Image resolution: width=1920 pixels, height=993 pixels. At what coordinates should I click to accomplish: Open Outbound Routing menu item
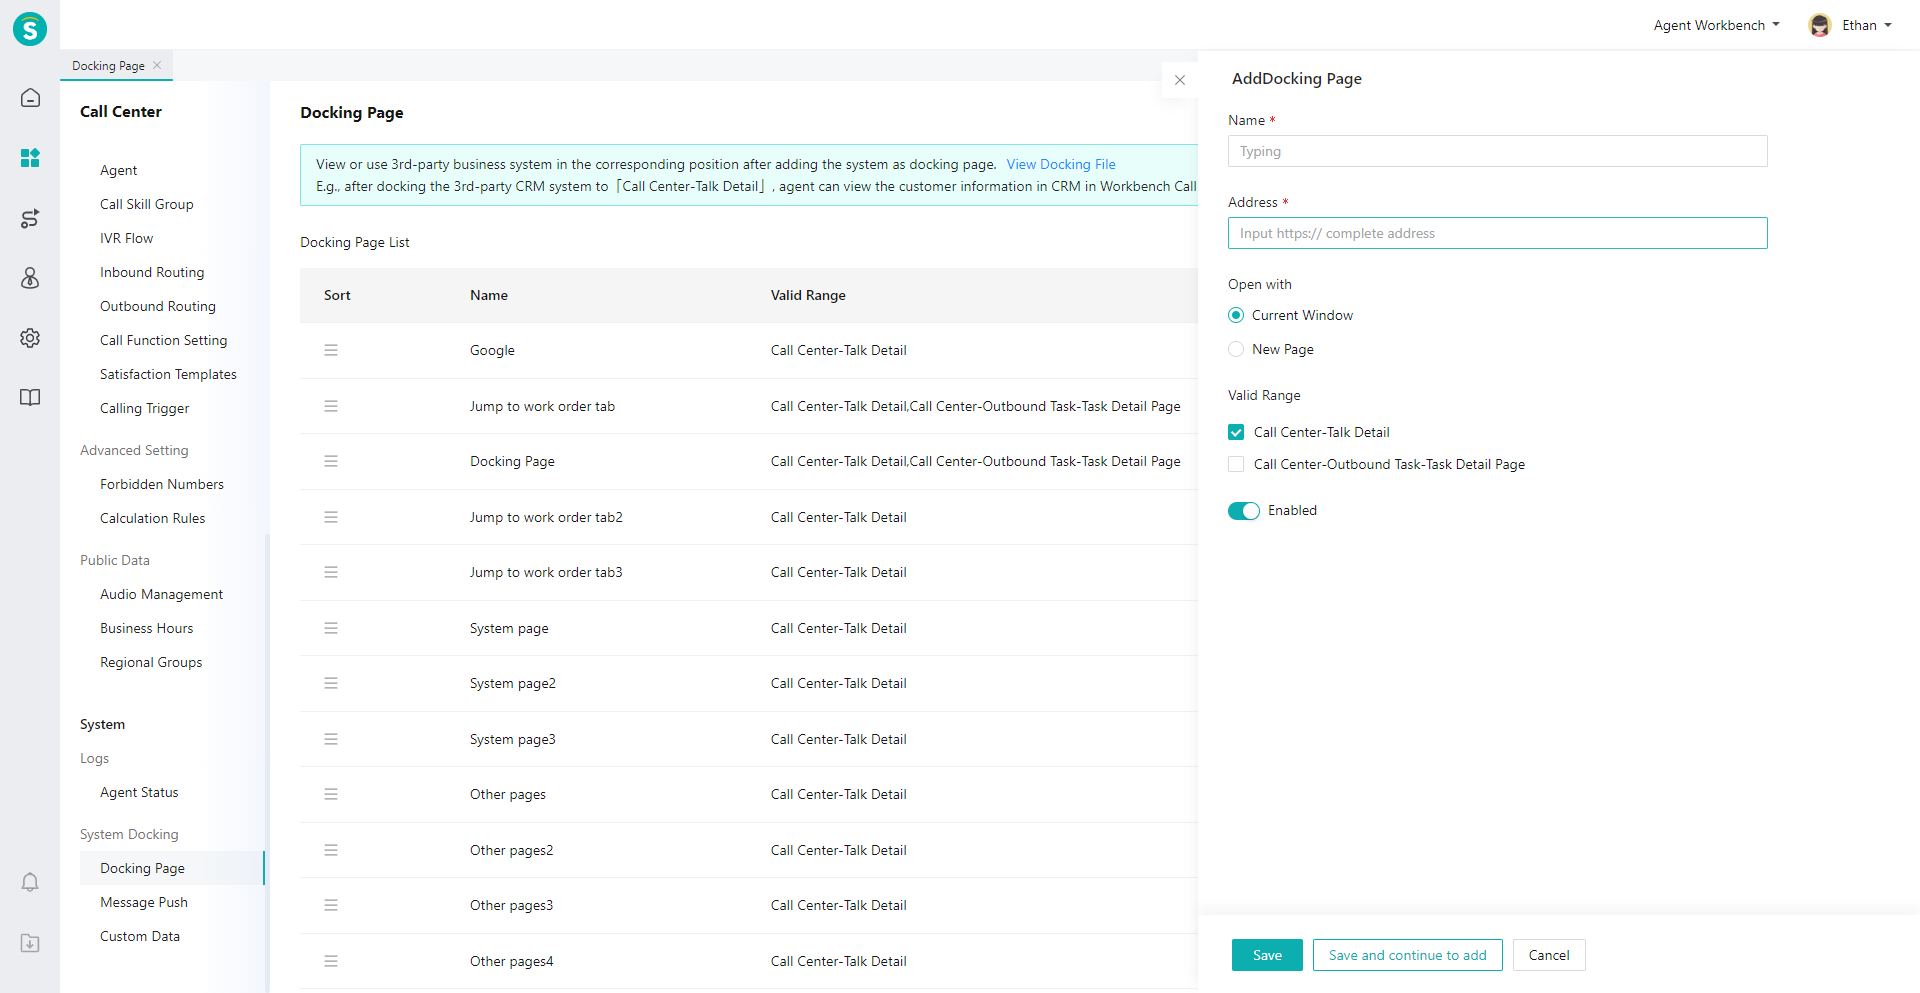[x=158, y=306]
